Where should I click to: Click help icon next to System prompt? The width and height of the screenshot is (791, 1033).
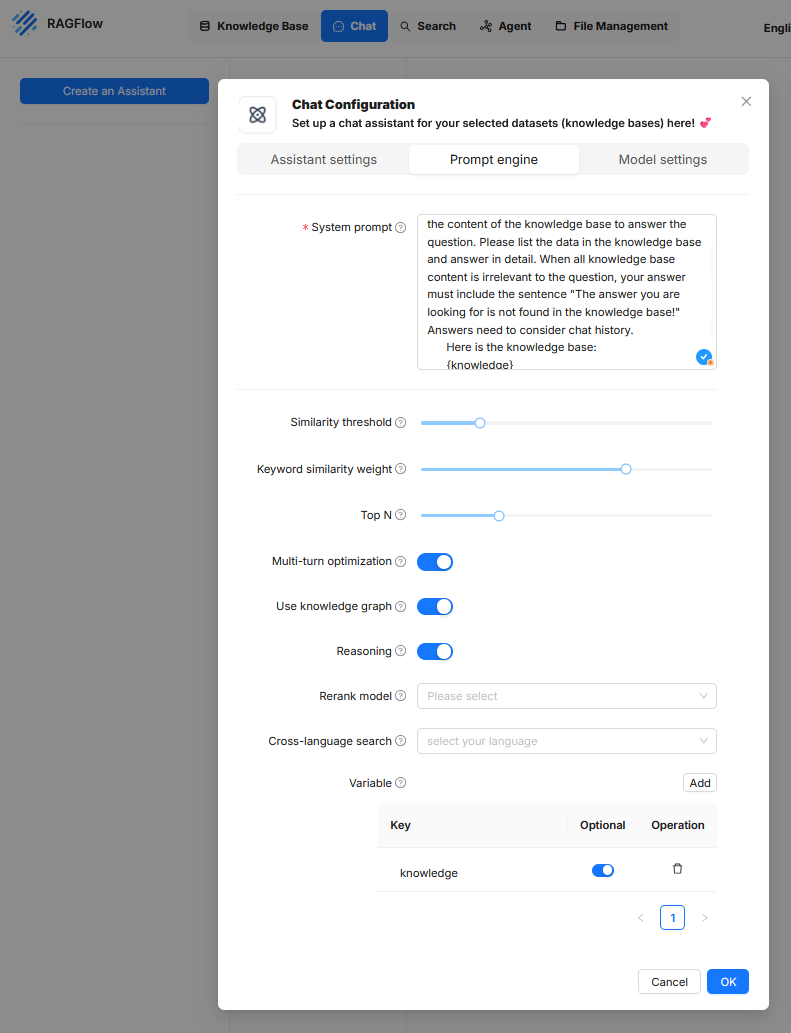(401, 228)
